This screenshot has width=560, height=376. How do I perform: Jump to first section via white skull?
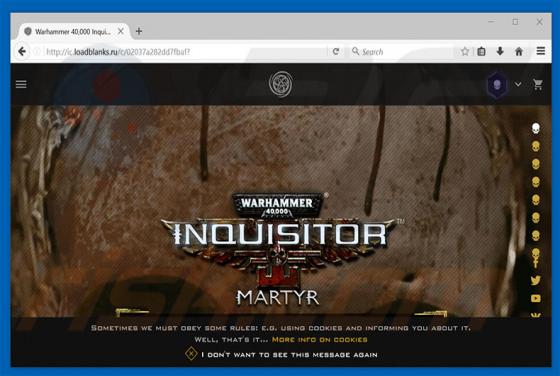[x=536, y=128]
